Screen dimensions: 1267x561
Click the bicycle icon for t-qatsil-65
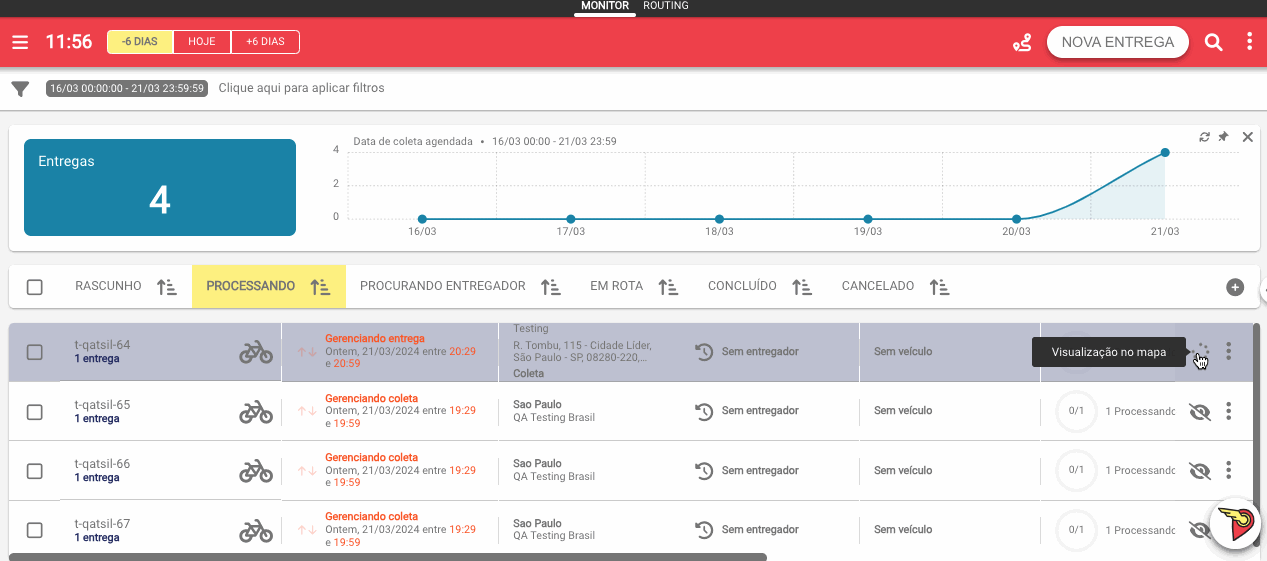click(x=256, y=412)
